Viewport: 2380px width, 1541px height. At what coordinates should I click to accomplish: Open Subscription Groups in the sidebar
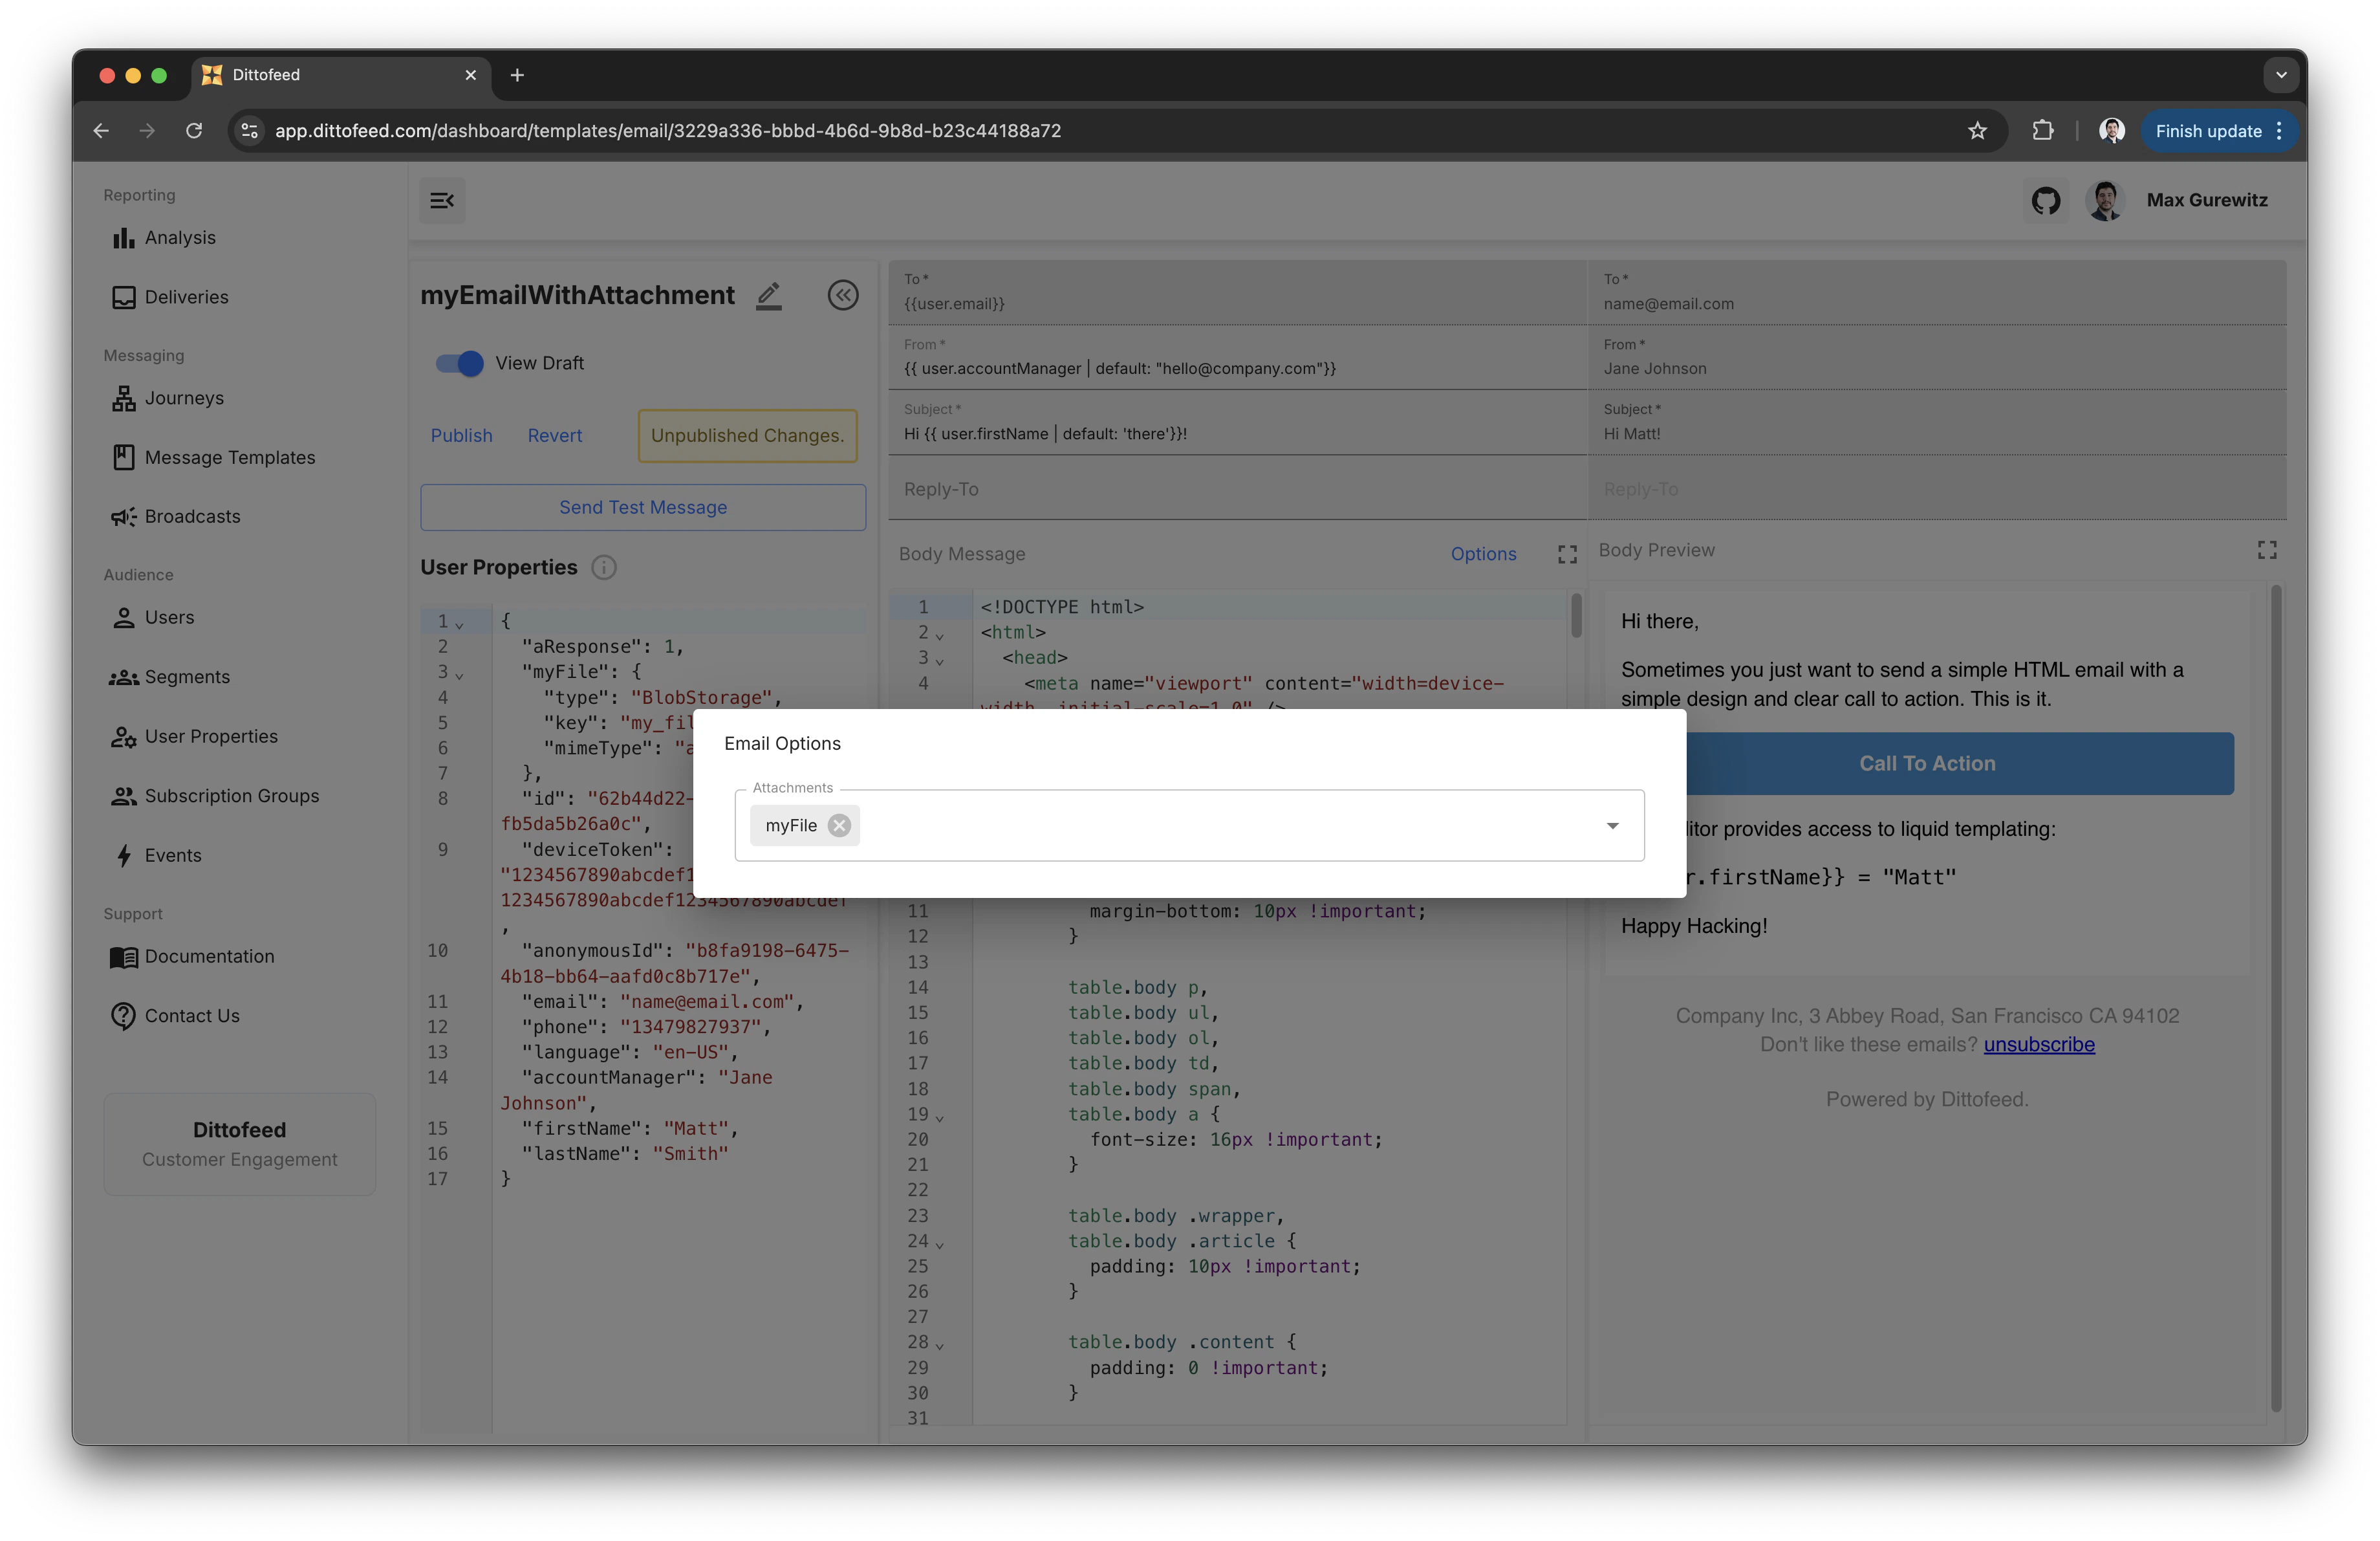pyautogui.click(x=231, y=796)
